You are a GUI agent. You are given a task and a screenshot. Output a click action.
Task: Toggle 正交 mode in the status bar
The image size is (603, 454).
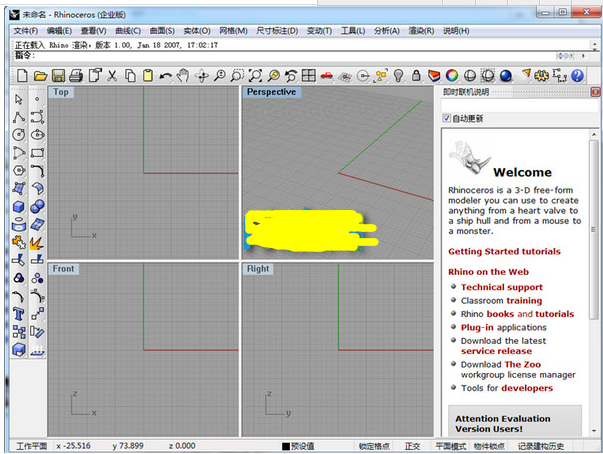(x=412, y=446)
